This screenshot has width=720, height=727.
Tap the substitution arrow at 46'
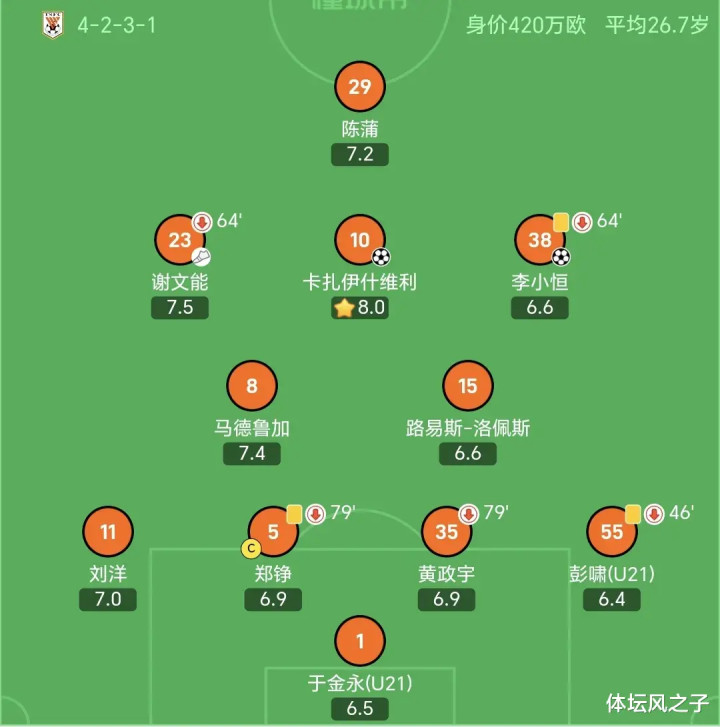click(x=654, y=514)
